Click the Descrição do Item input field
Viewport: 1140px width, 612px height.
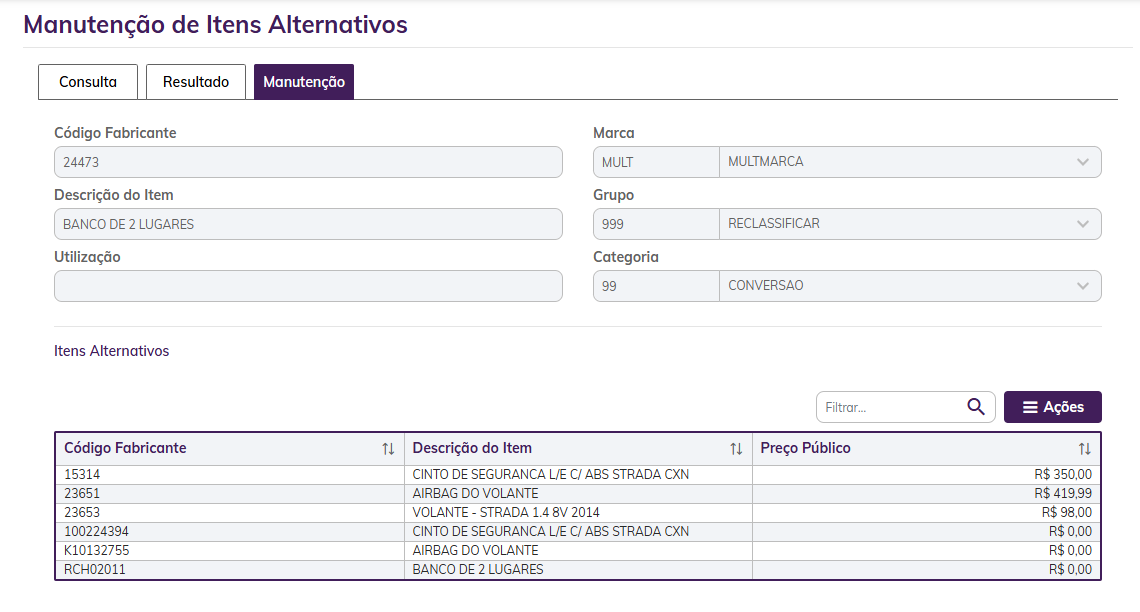pyautogui.click(x=308, y=224)
